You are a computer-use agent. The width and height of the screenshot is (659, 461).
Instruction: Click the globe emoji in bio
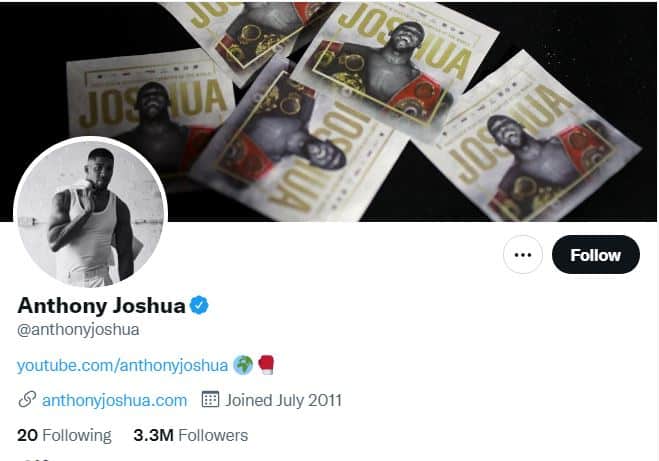243,365
